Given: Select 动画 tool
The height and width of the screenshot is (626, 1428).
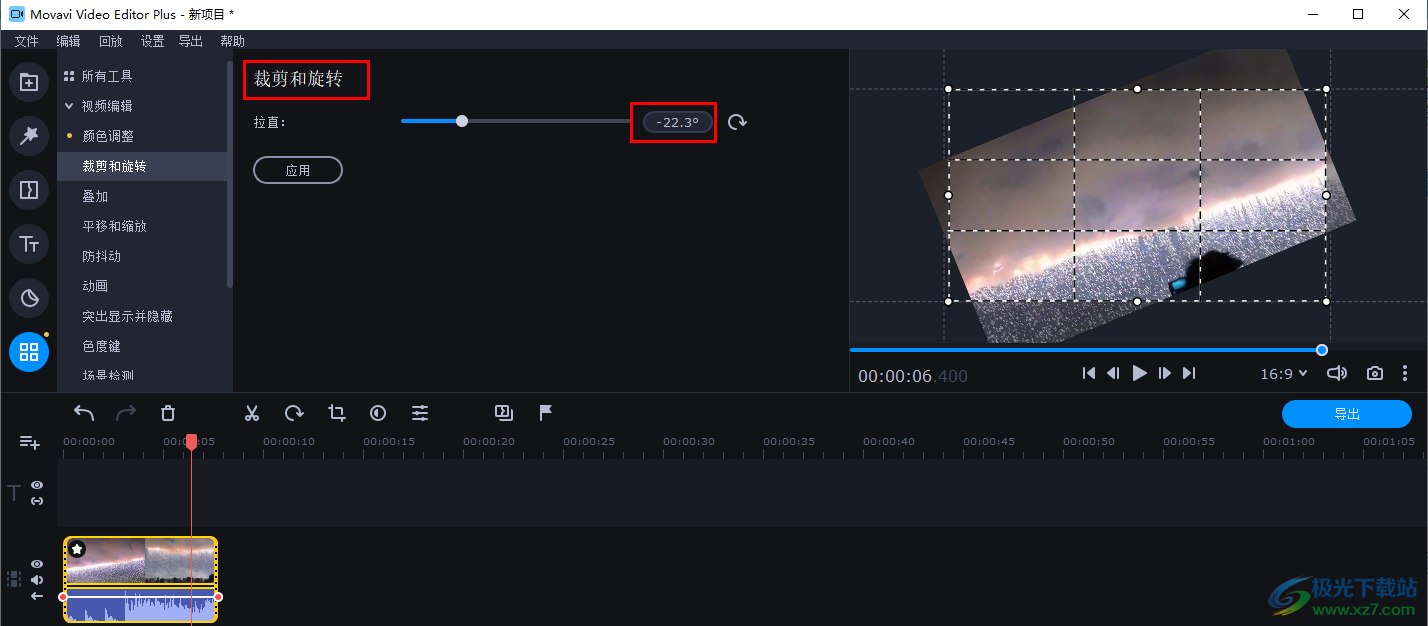Looking at the screenshot, I should pos(95,286).
